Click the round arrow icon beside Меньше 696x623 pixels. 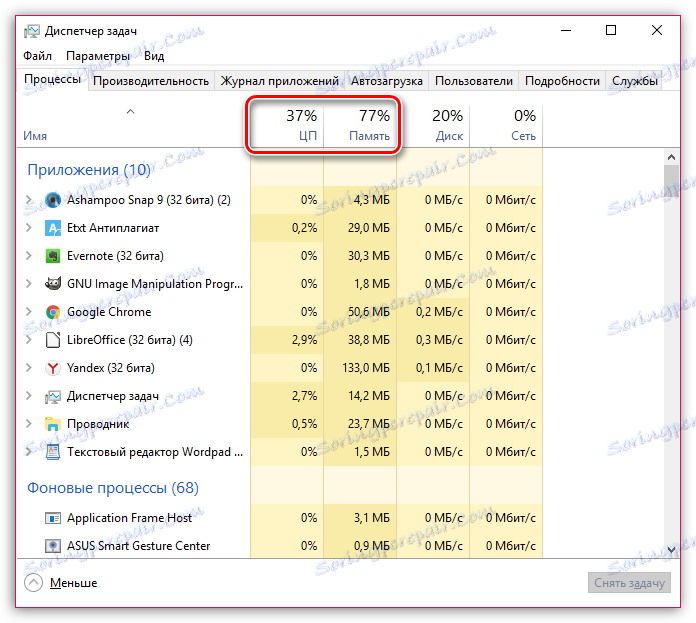click(x=34, y=583)
